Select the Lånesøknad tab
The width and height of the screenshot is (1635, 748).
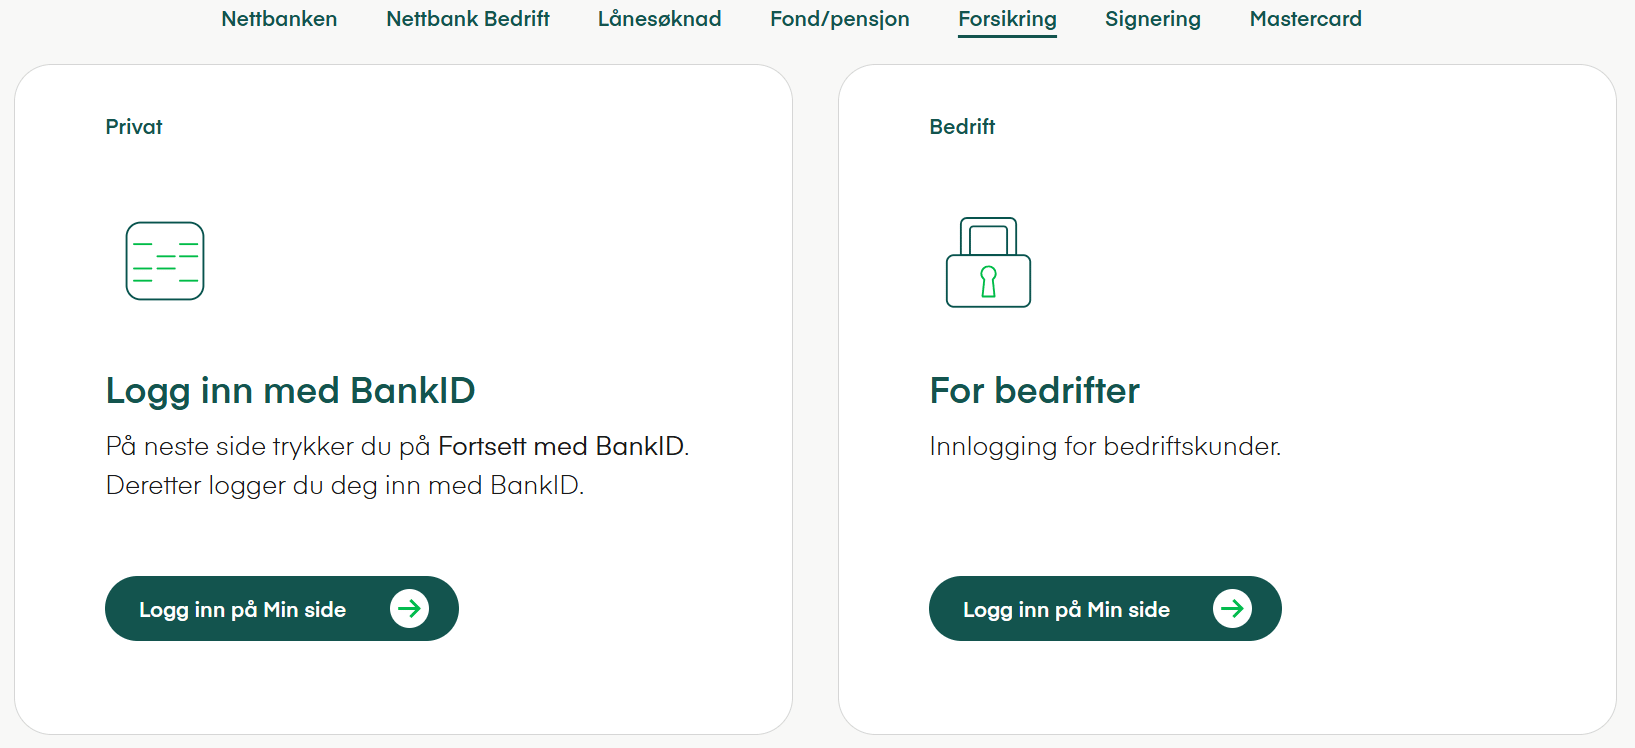pos(659,19)
